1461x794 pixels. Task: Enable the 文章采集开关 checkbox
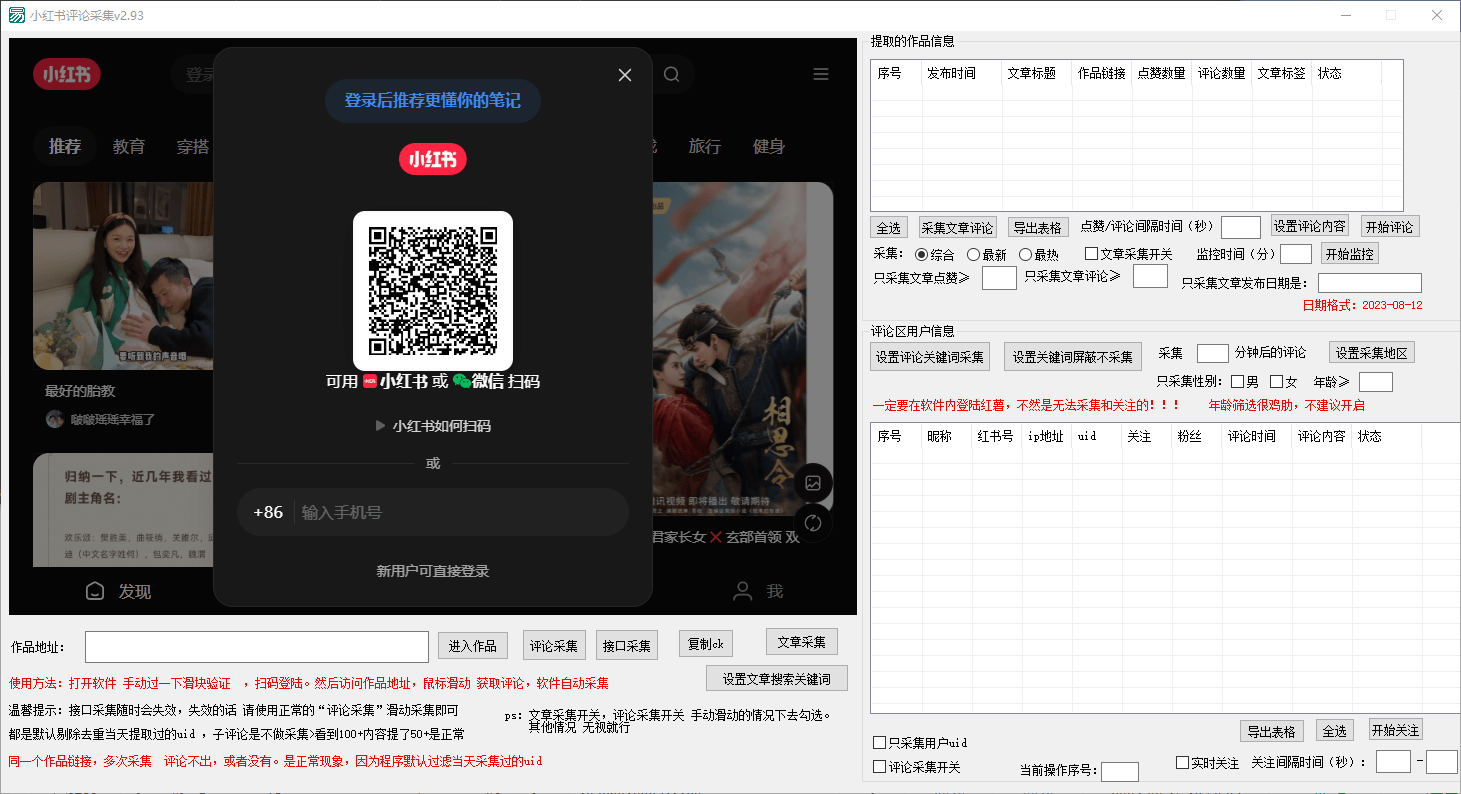coord(1091,253)
